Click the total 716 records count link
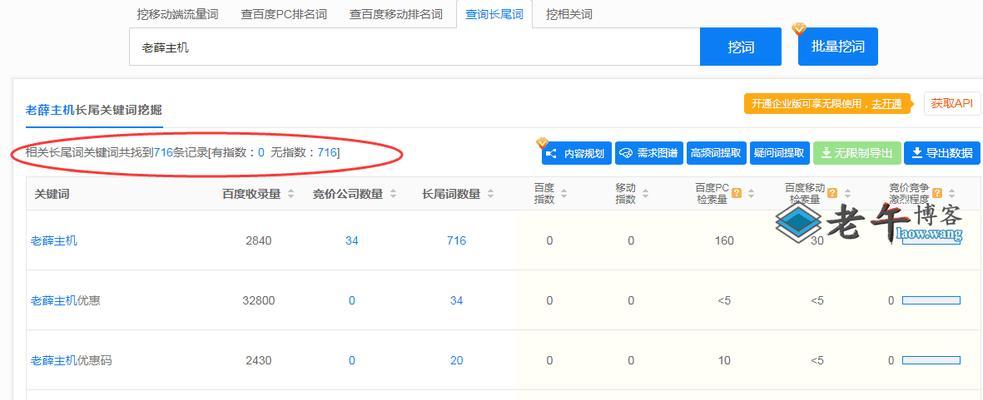Viewport: 983px width, 400px height. 163,151
